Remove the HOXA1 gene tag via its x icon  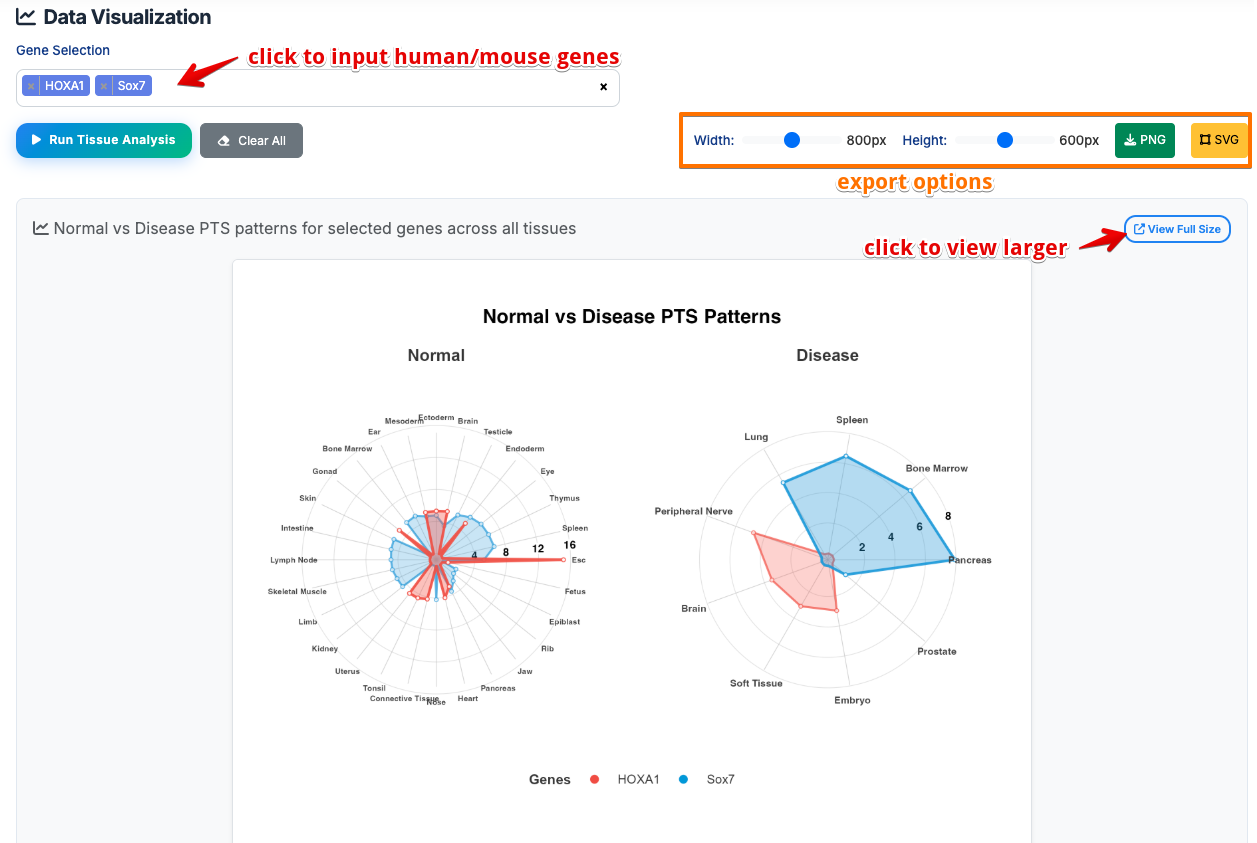pos(31,84)
